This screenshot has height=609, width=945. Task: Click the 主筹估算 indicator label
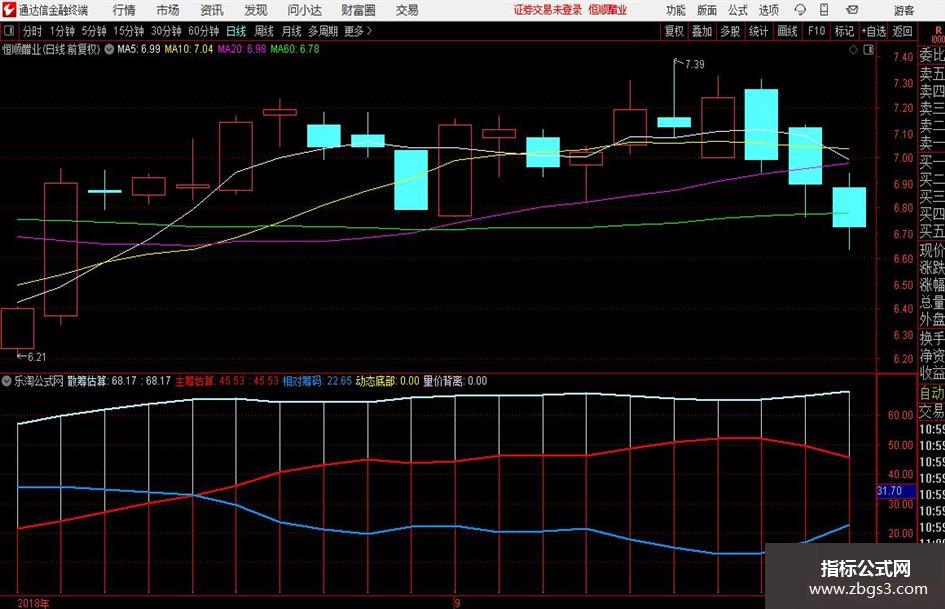click(195, 381)
